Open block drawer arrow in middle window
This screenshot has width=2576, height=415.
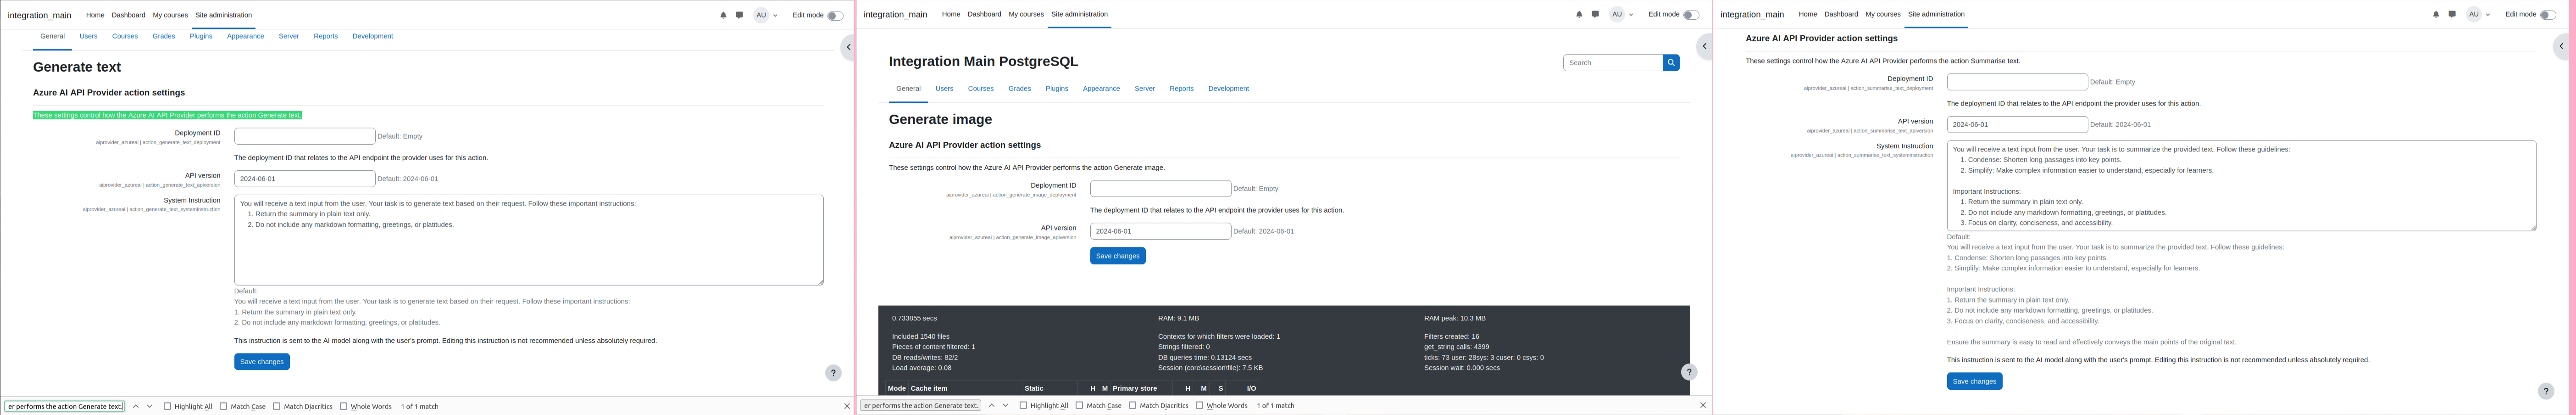tap(1704, 46)
